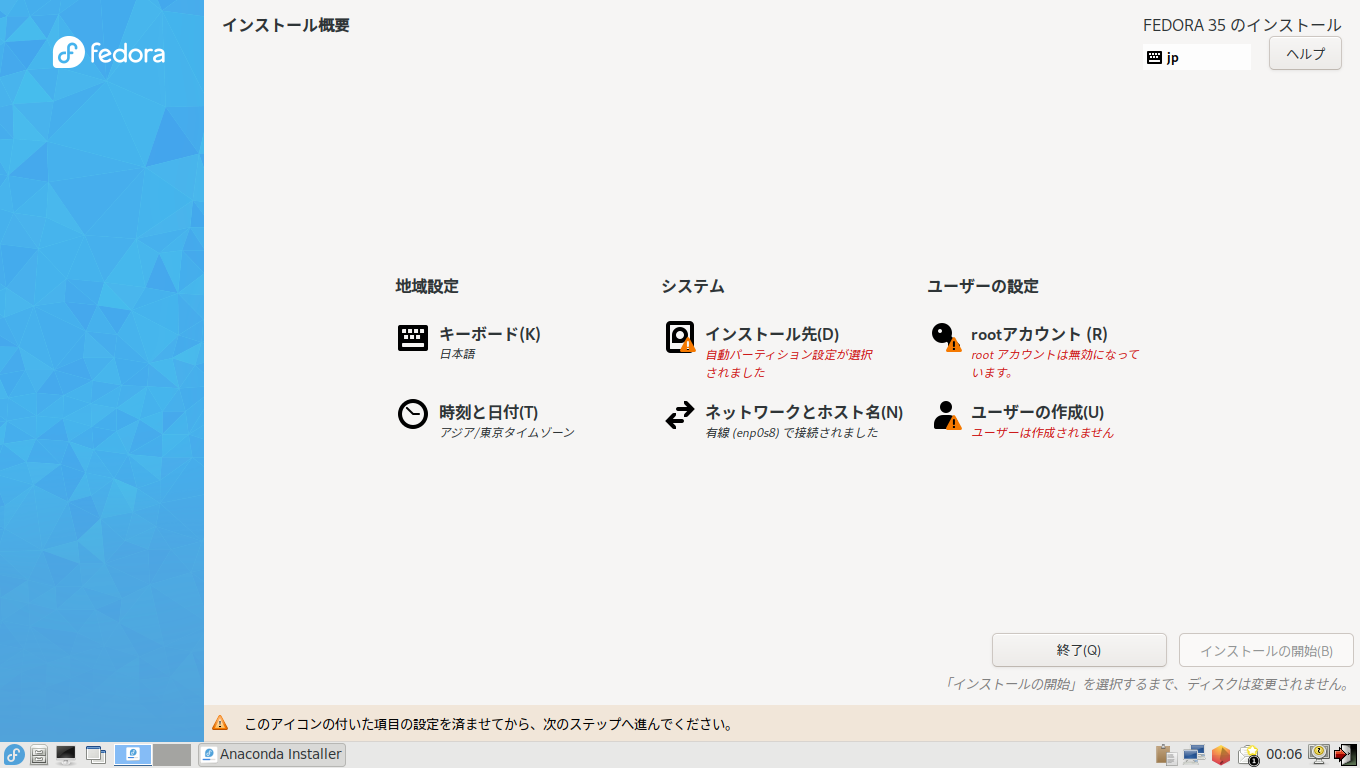Viewport: 1360px width, 768px height.
Task: Click the keyboard icon beside jp layout
Action: point(1154,58)
